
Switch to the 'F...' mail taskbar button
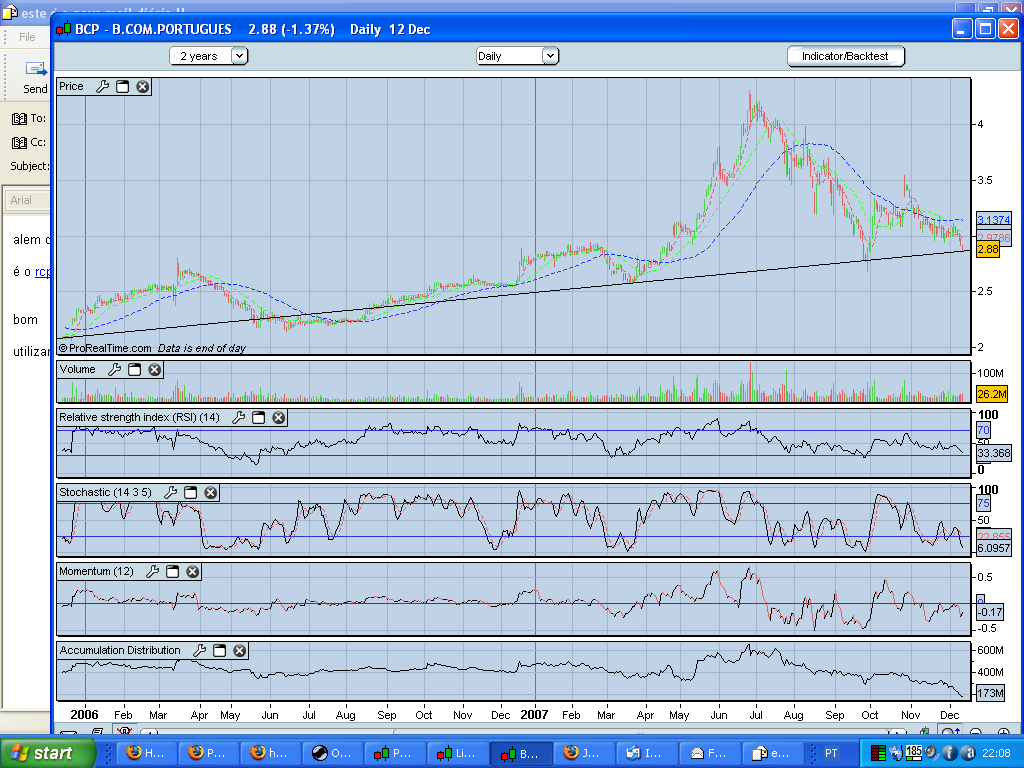(x=708, y=753)
